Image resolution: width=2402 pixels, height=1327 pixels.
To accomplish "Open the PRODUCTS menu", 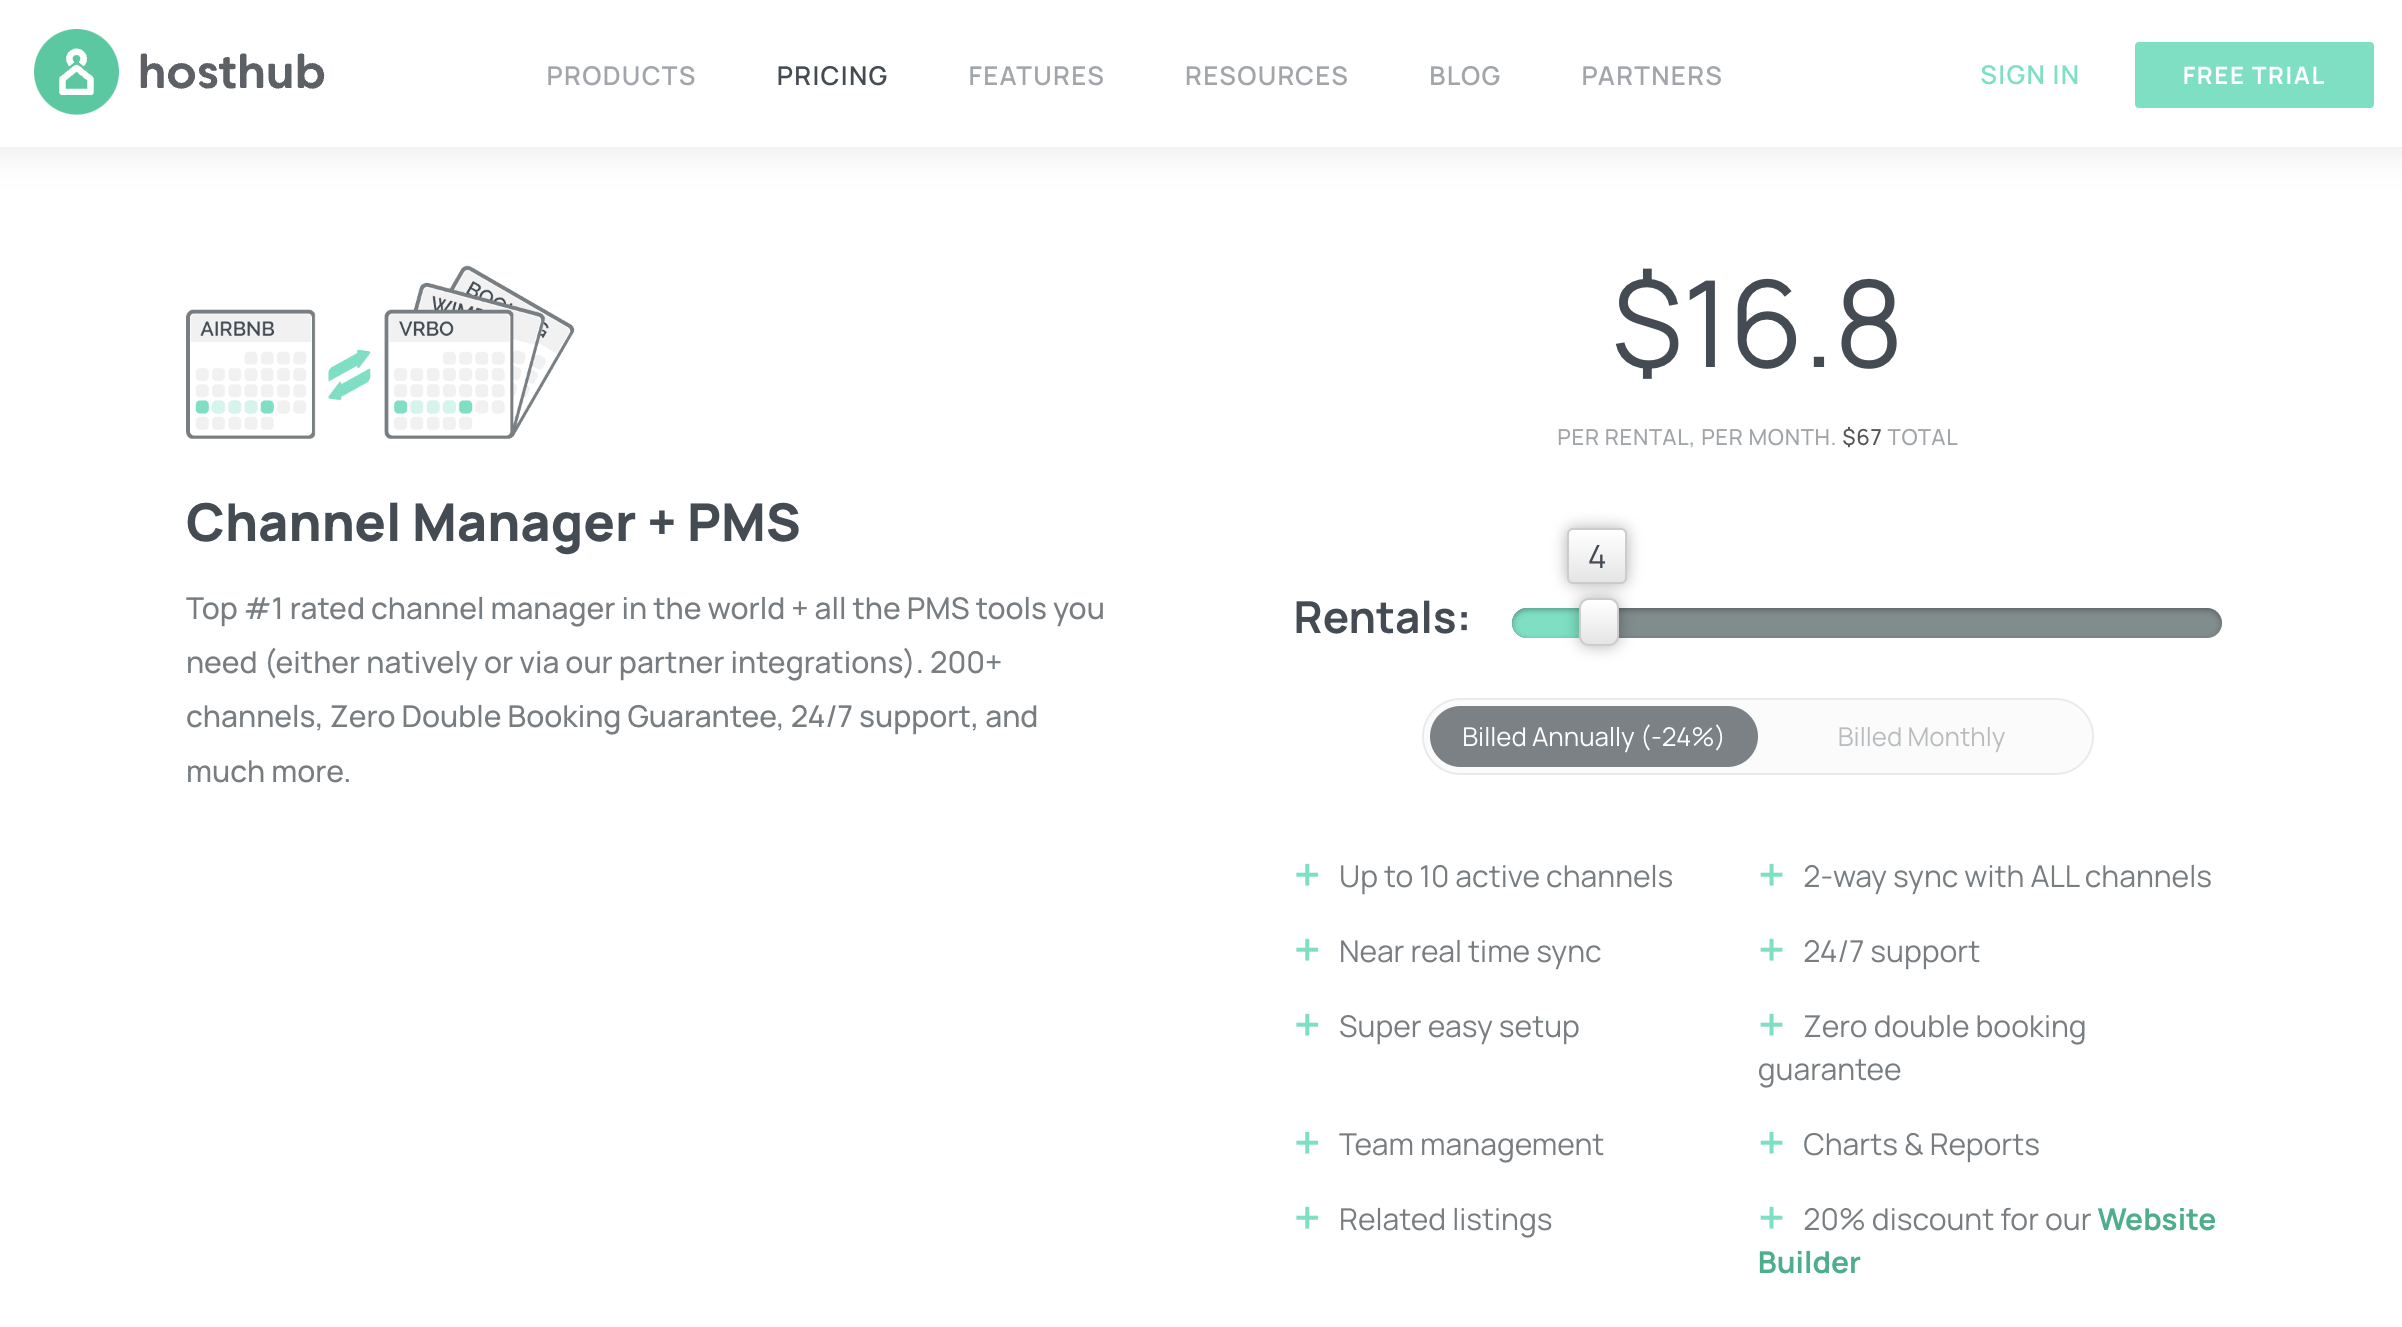I will [x=620, y=75].
